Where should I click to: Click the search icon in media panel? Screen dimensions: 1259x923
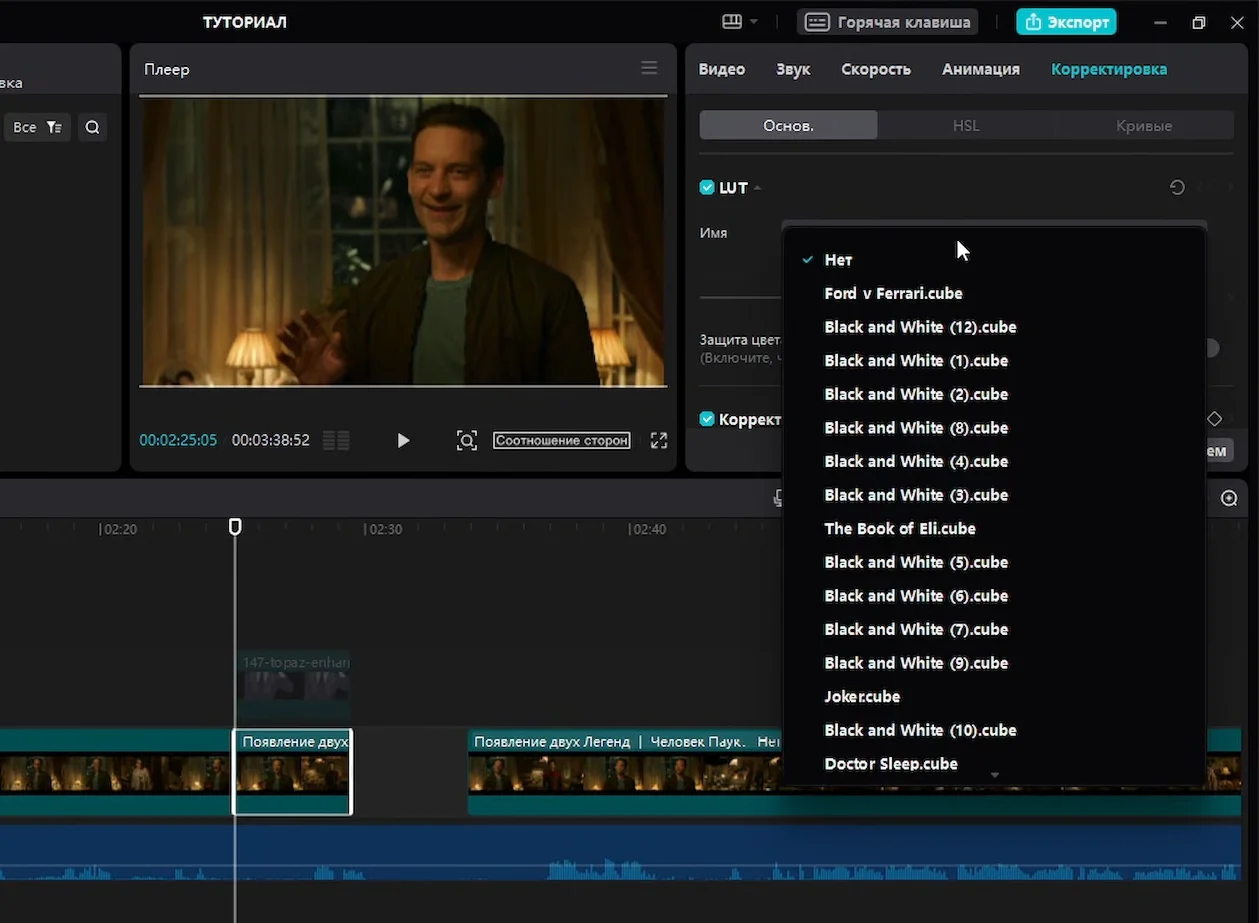click(x=92, y=127)
